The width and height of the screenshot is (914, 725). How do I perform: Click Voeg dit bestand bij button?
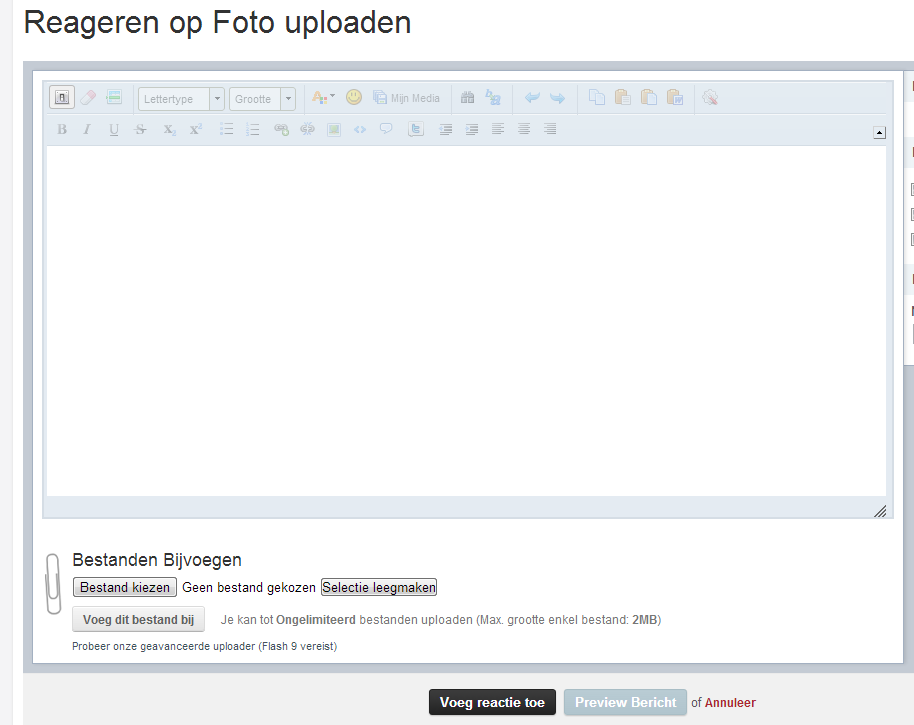138,620
